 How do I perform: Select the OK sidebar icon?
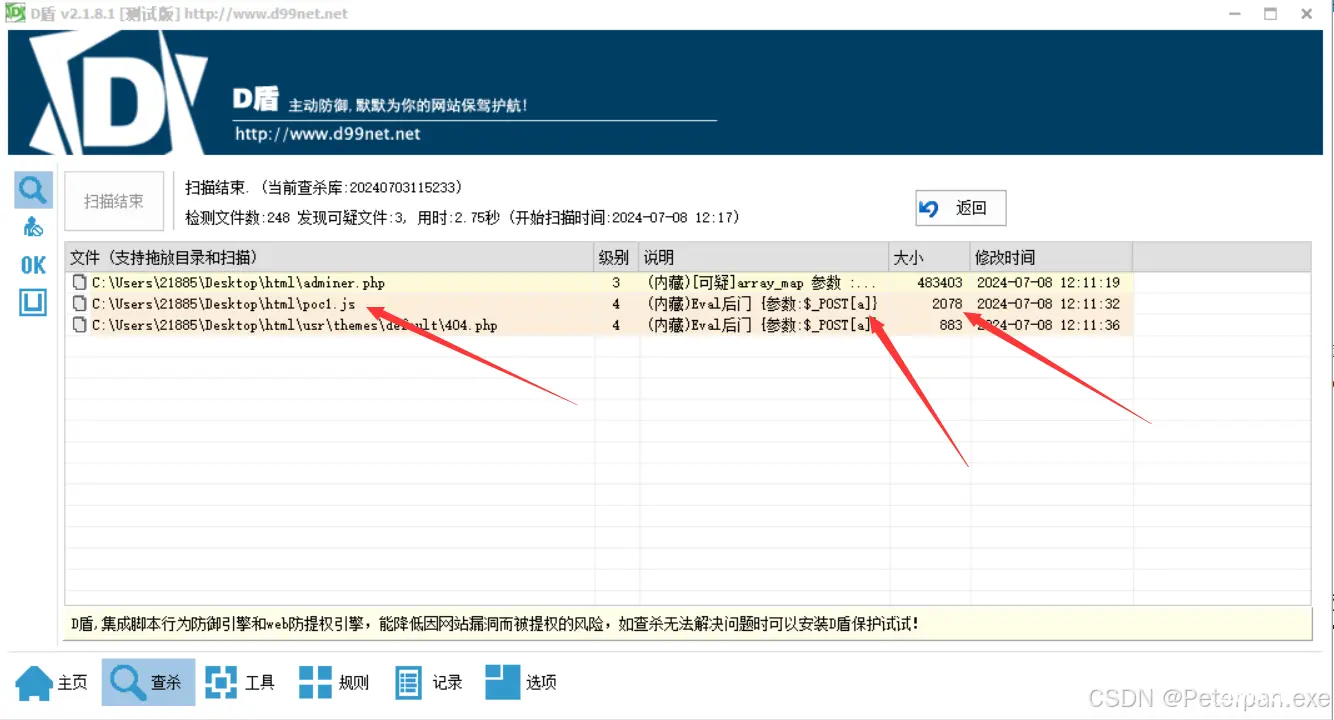(33, 264)
